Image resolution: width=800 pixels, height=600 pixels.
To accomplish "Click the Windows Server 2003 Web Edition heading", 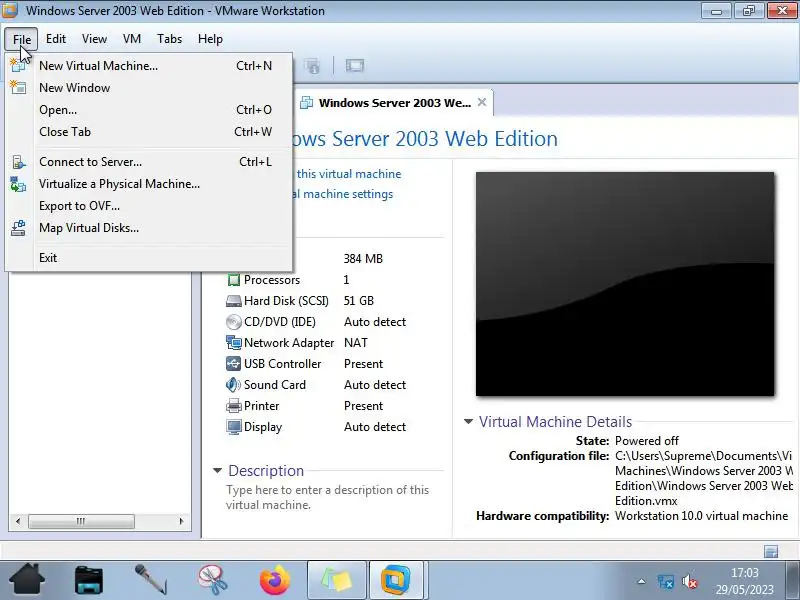I will (x=425, y=139).
